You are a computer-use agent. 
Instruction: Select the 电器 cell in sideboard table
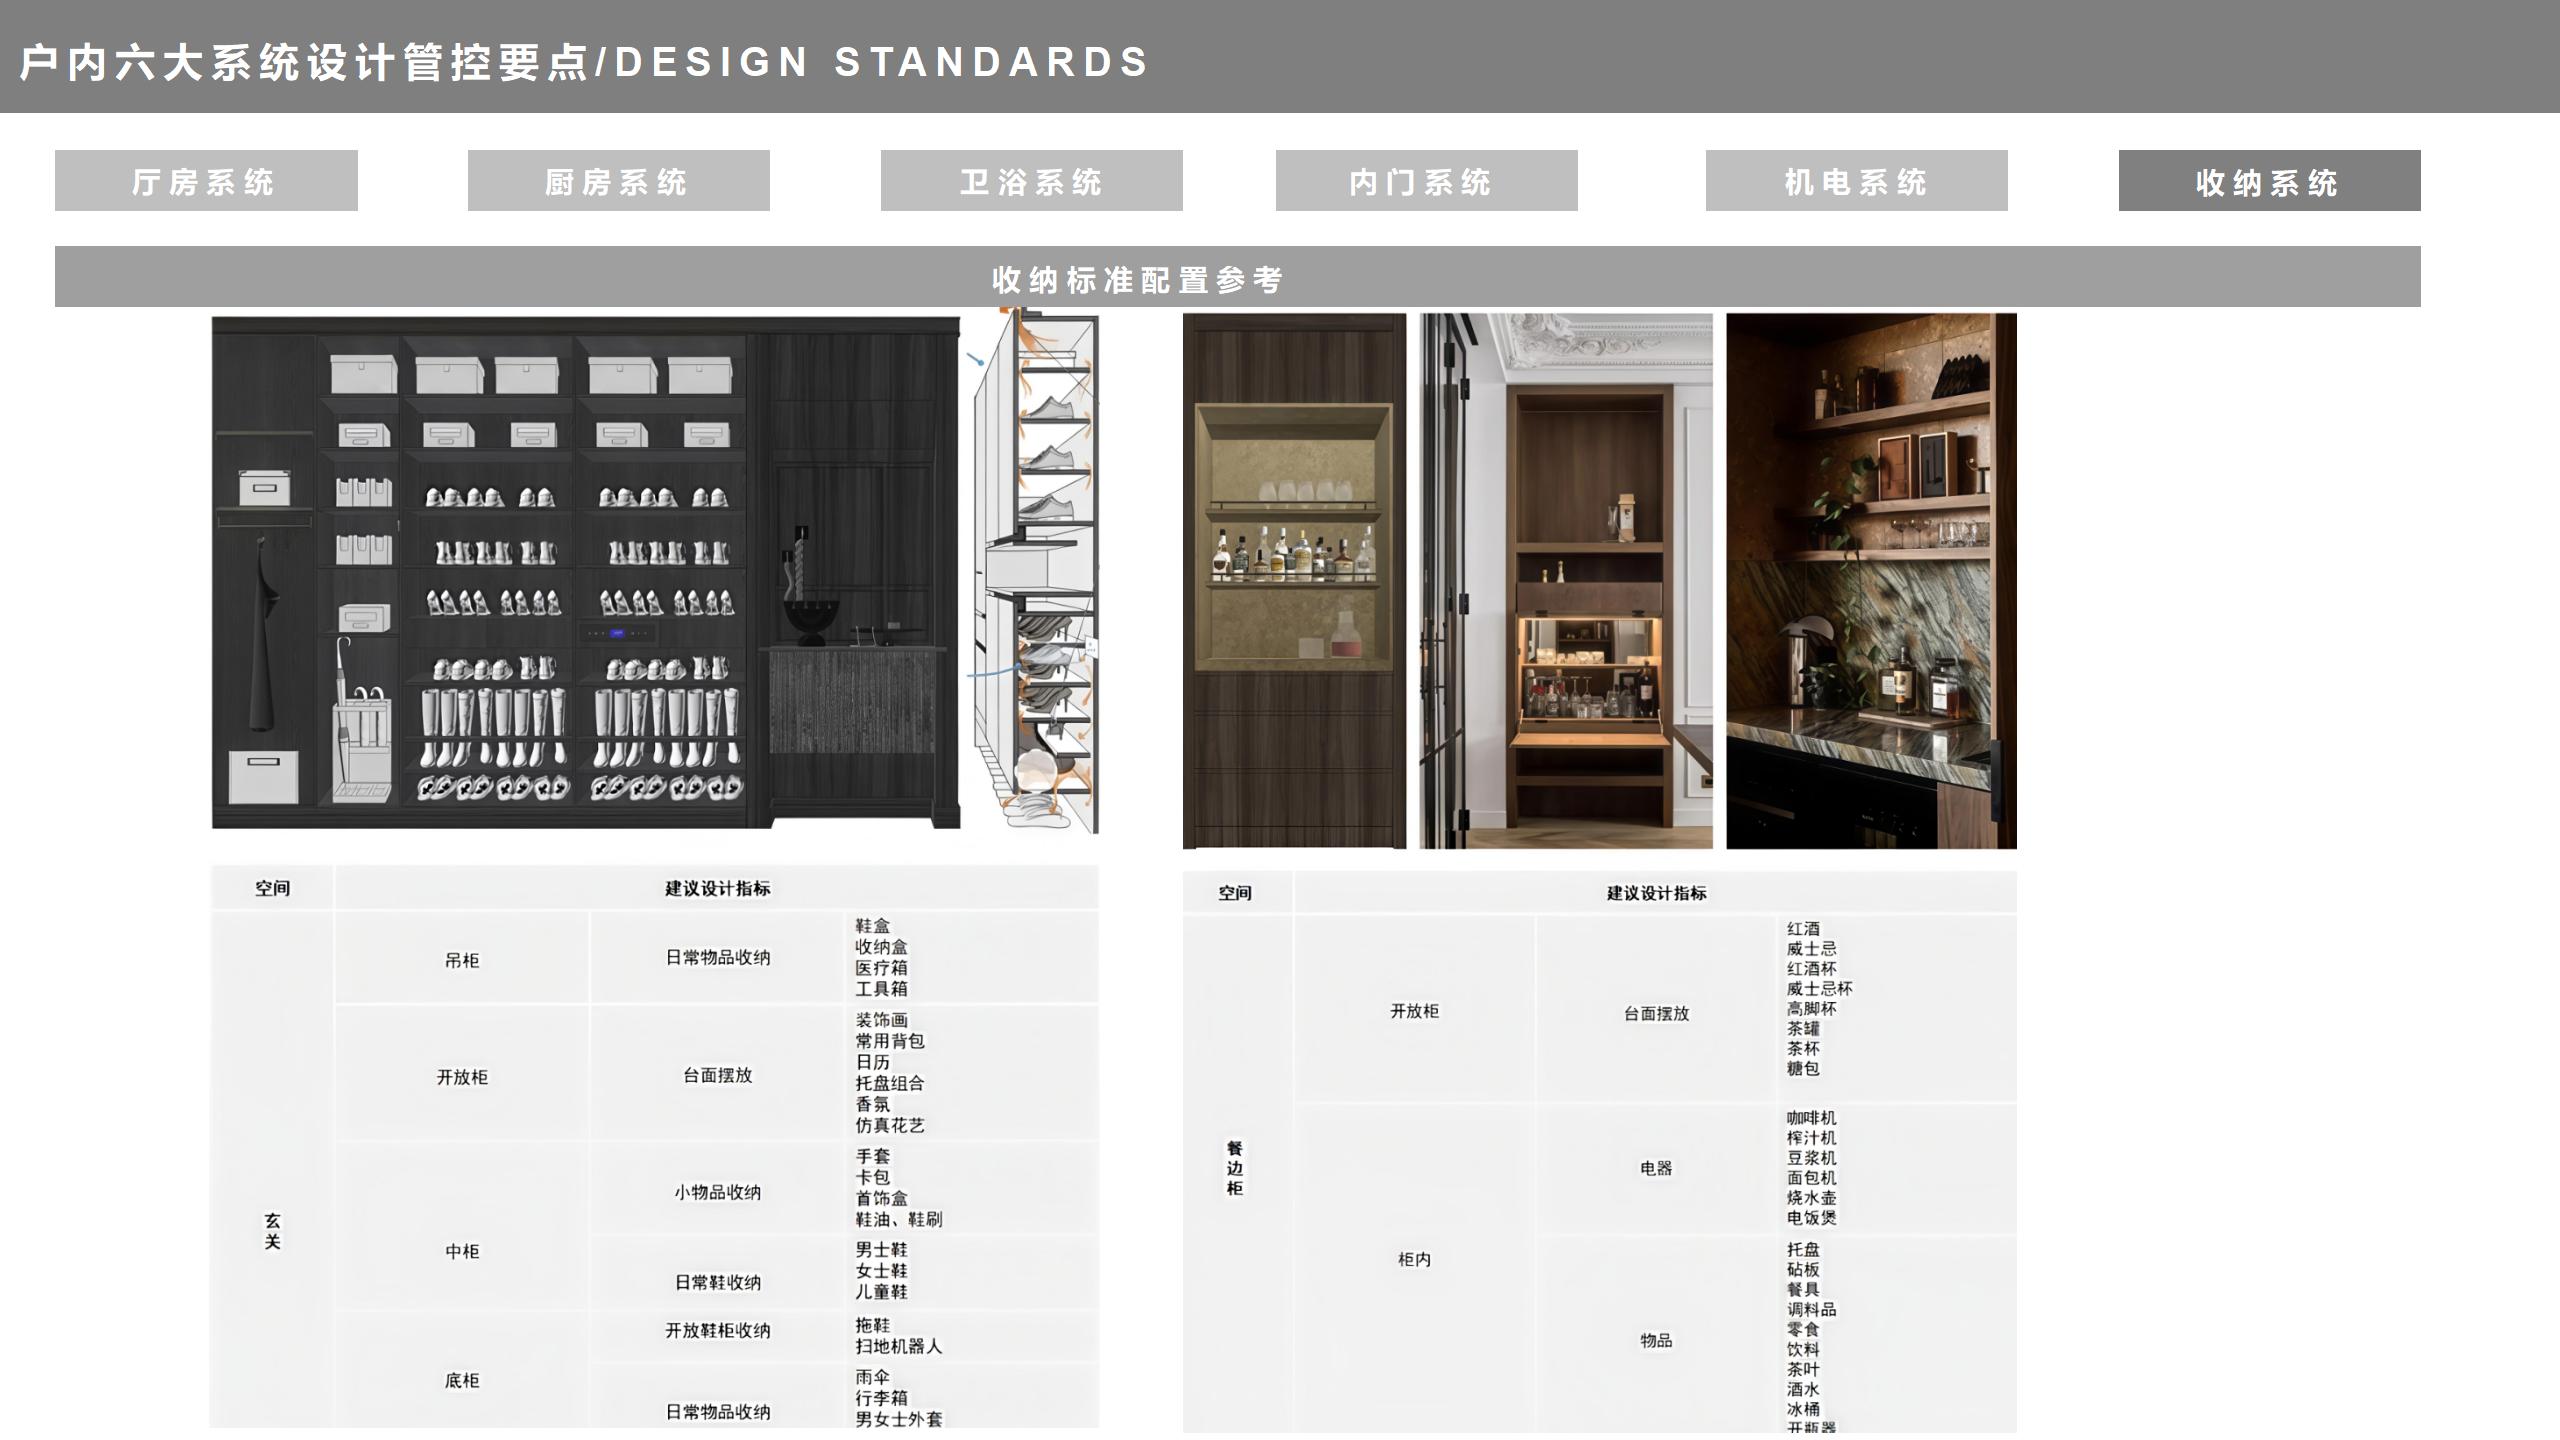[x=1656, y=1167]
